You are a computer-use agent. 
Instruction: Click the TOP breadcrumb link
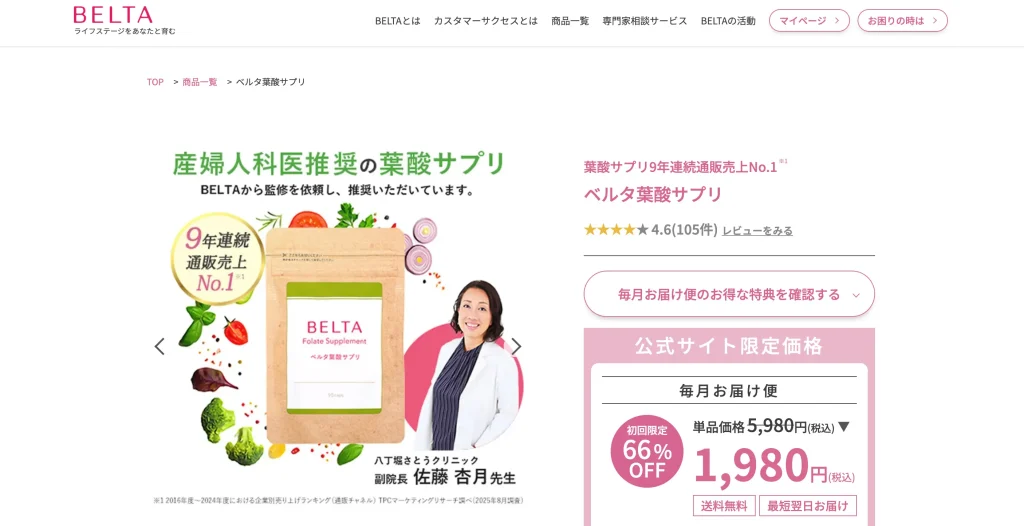pos(155,82)
